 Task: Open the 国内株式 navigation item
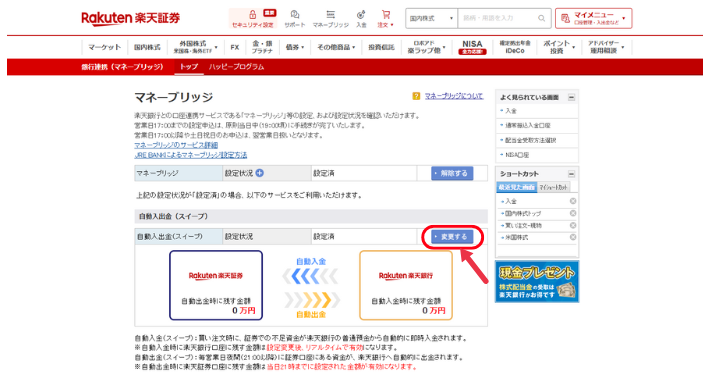click(x=147, y=47)
